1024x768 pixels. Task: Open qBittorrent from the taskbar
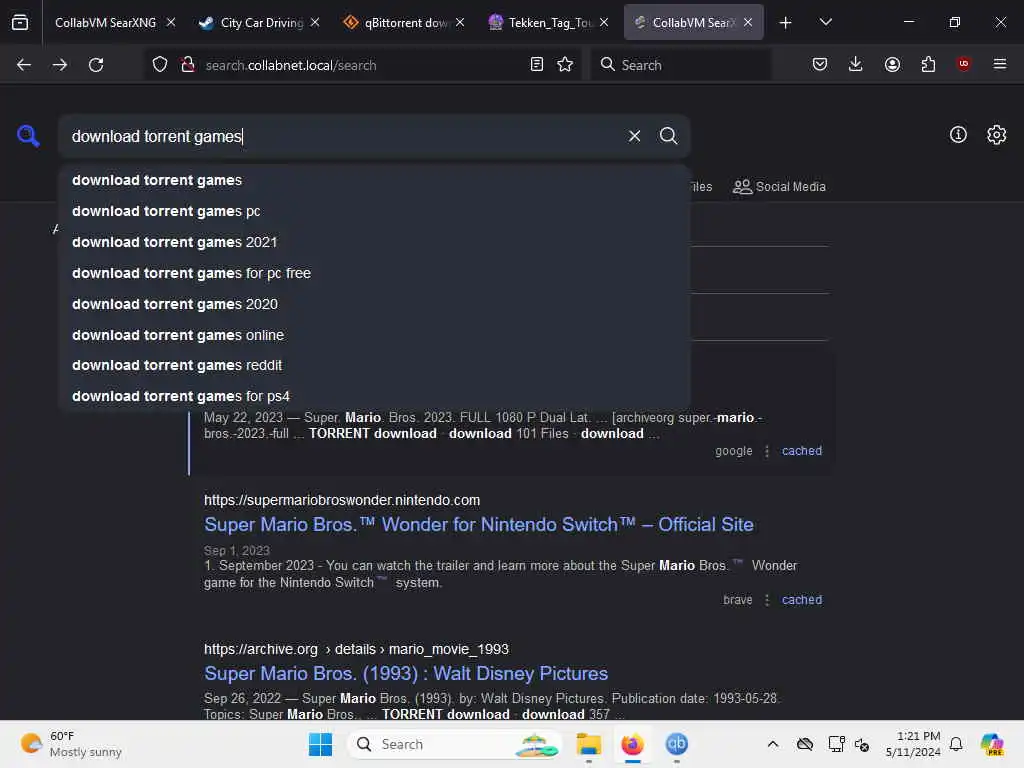pyautogui.click(x=677, y=744)
